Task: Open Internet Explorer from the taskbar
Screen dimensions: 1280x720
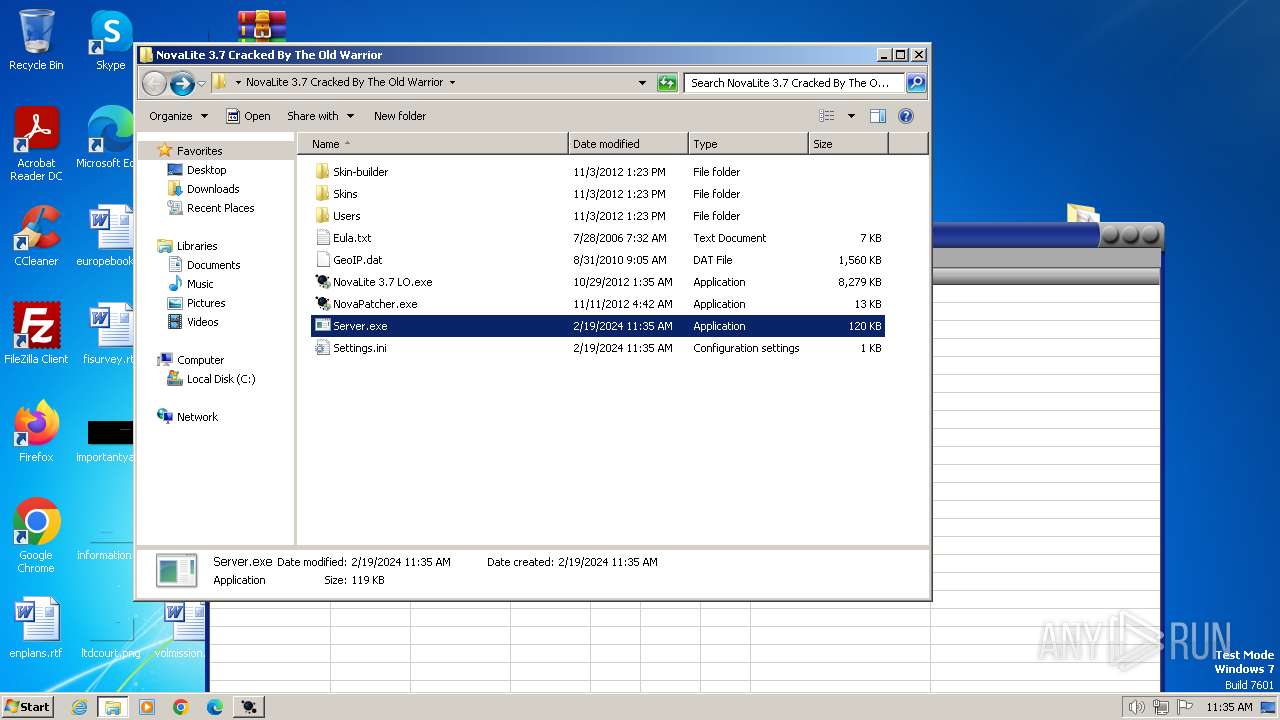Action: (x=80, y=707)
